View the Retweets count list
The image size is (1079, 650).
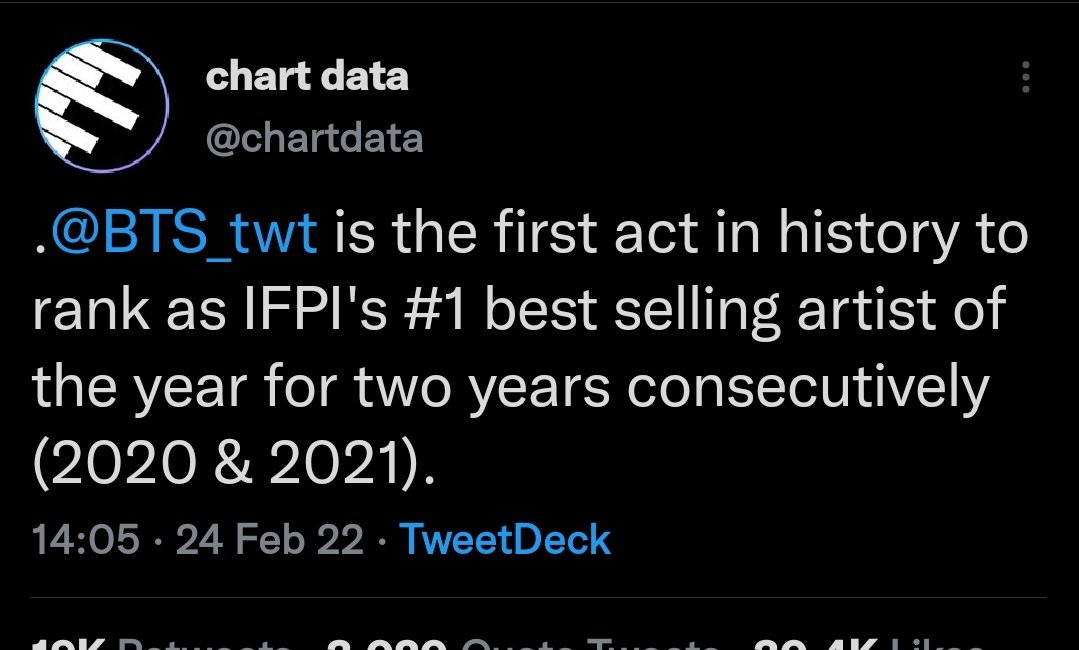click(161, 645)
